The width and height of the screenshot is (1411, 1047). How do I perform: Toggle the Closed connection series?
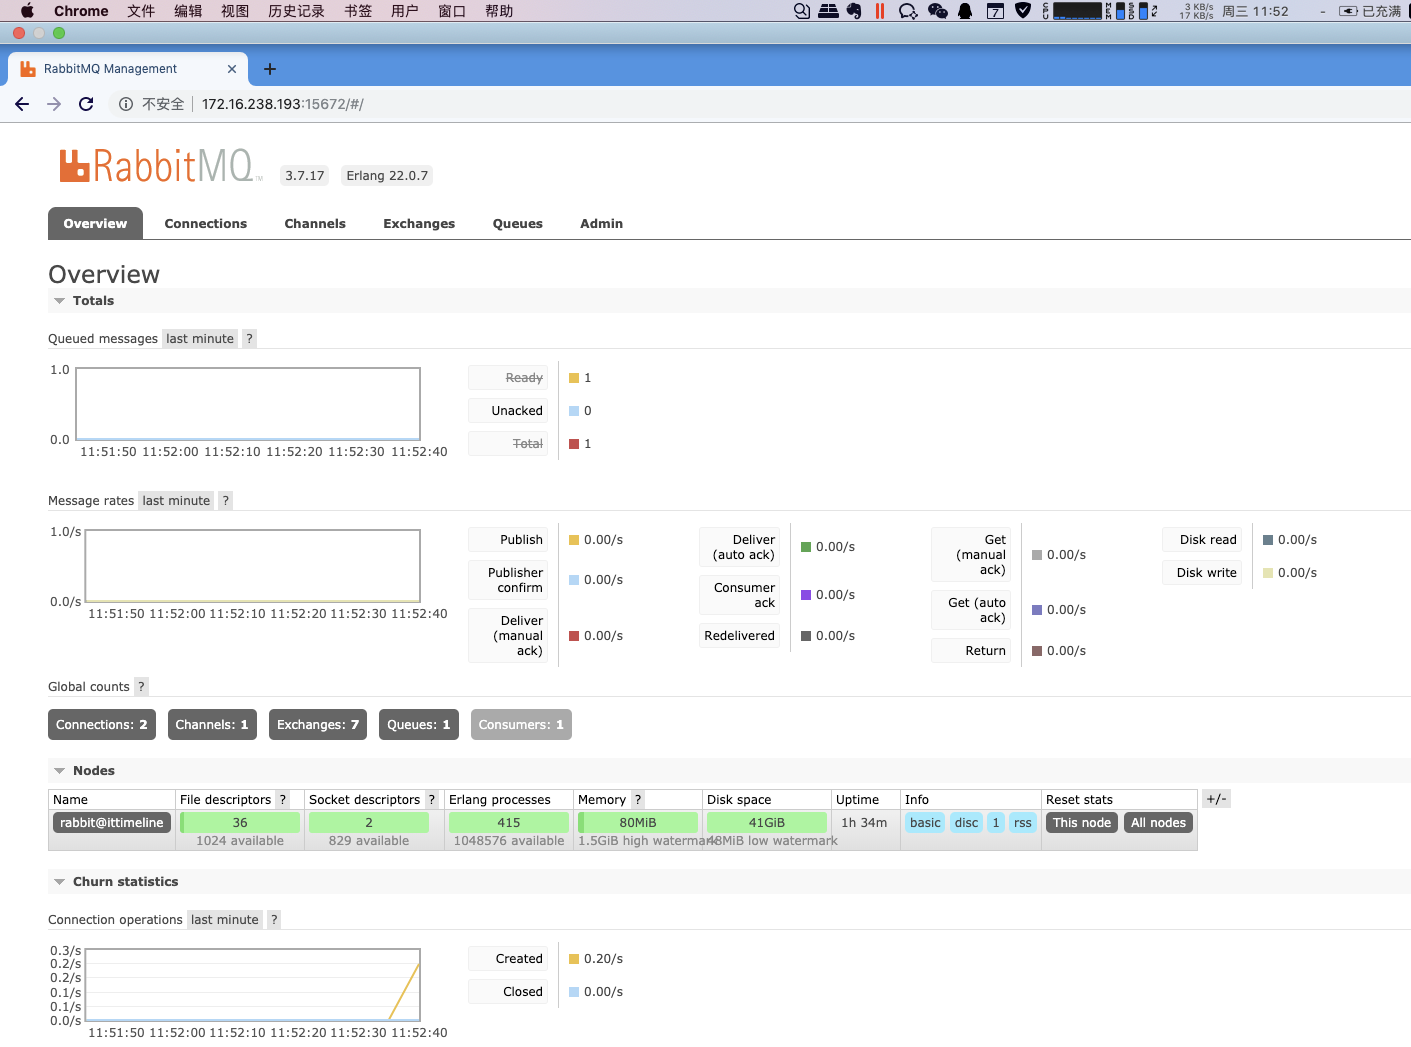pyautogui.click(x=508, y=992)
